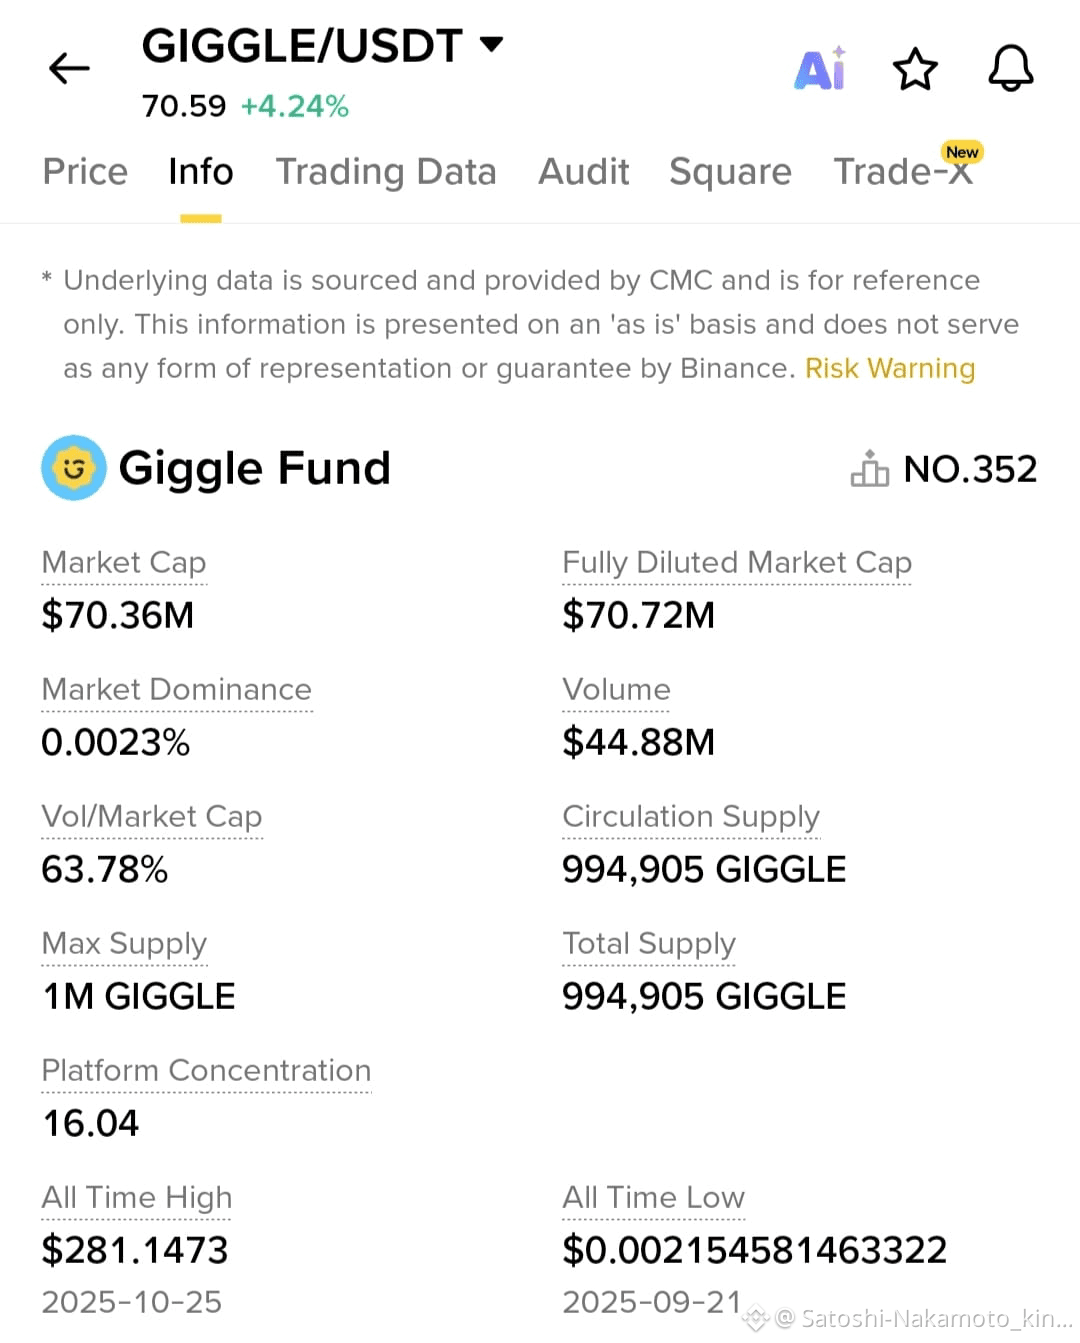Expand GIGGLE/USDT pair dropdown arrow

(x=491, y=44)
